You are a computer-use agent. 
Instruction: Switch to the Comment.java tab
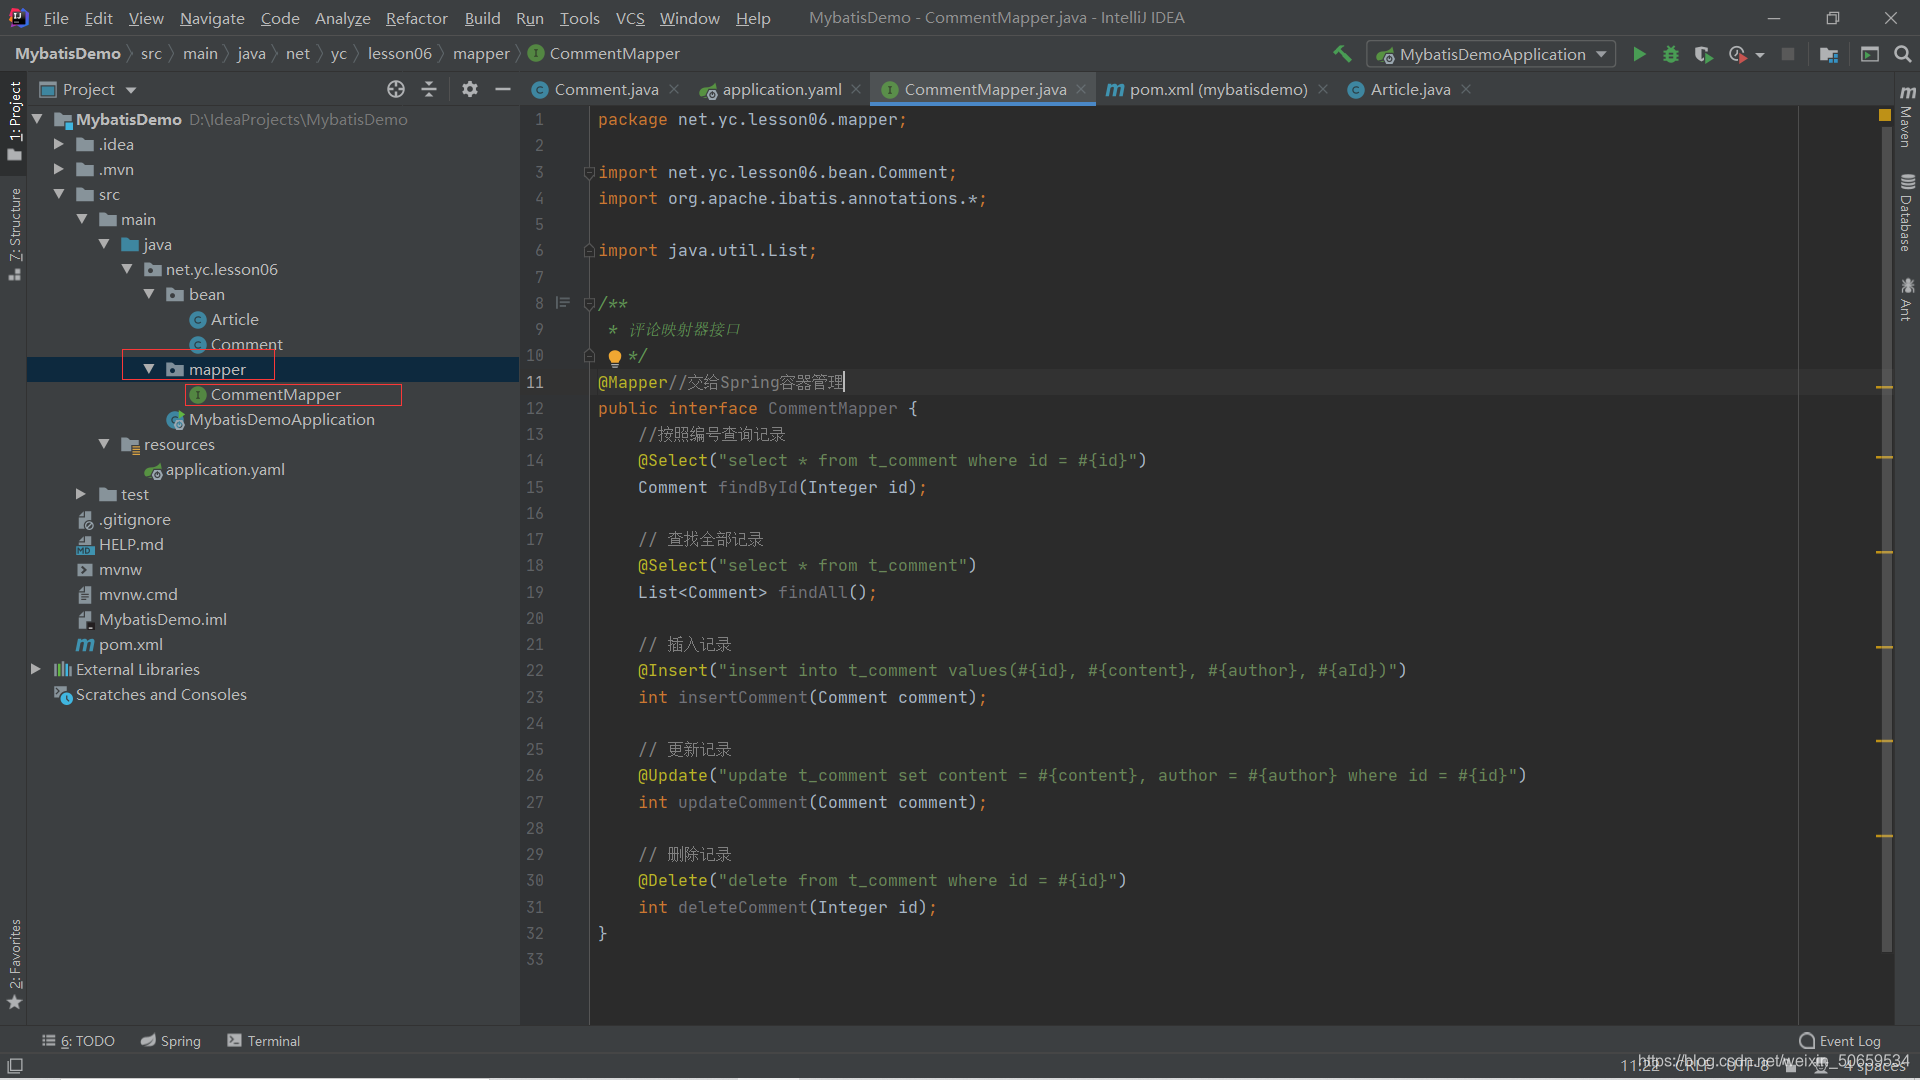(x=604, y=88)
